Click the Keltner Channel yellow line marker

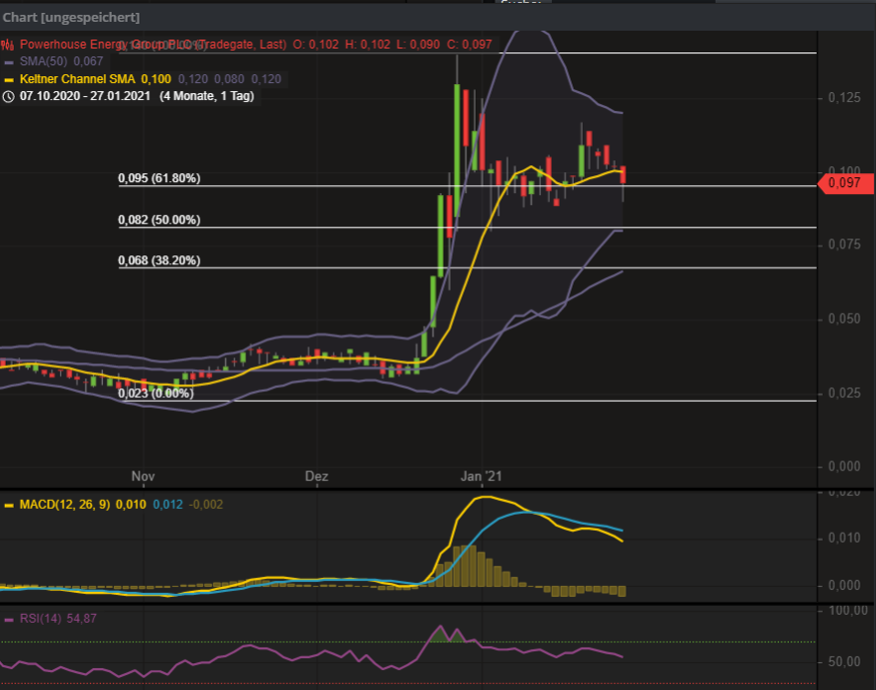[9, 79]
